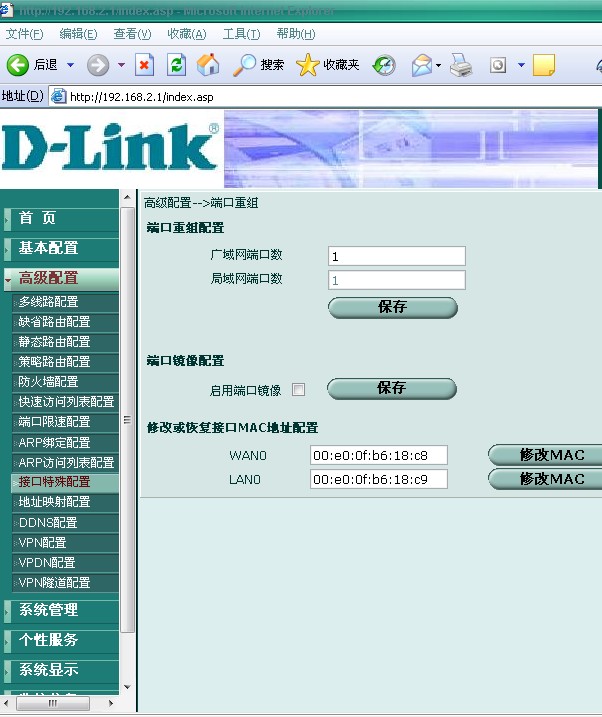602x717 pixels.
Task: Expand 个性服务 sidebar section
Action: click(61, 640)
